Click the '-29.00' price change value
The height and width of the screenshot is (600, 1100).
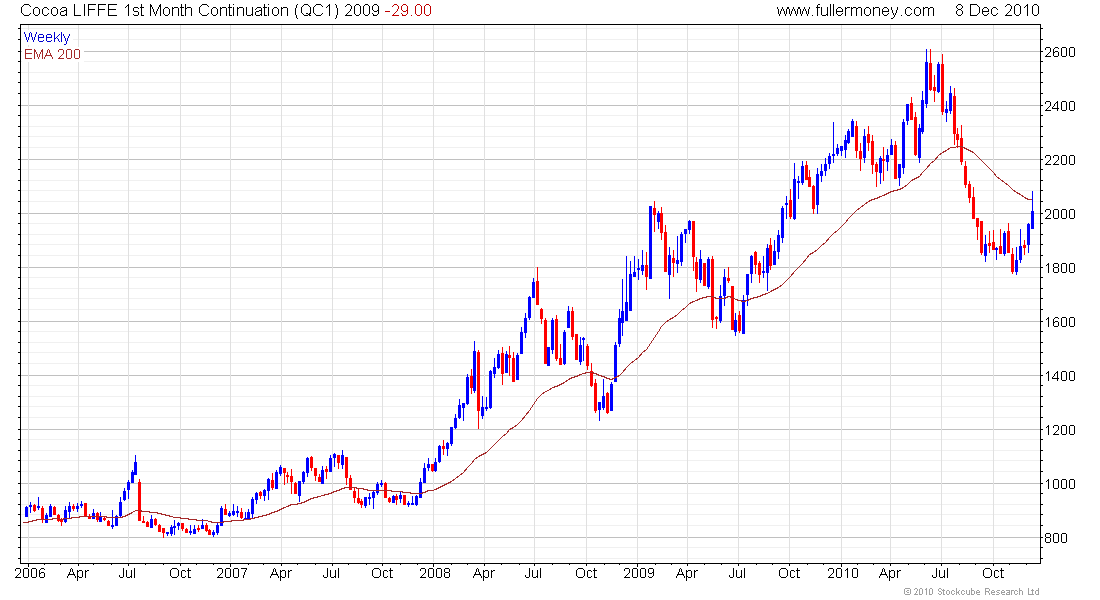pyautogui.click(x=408, y=11)
